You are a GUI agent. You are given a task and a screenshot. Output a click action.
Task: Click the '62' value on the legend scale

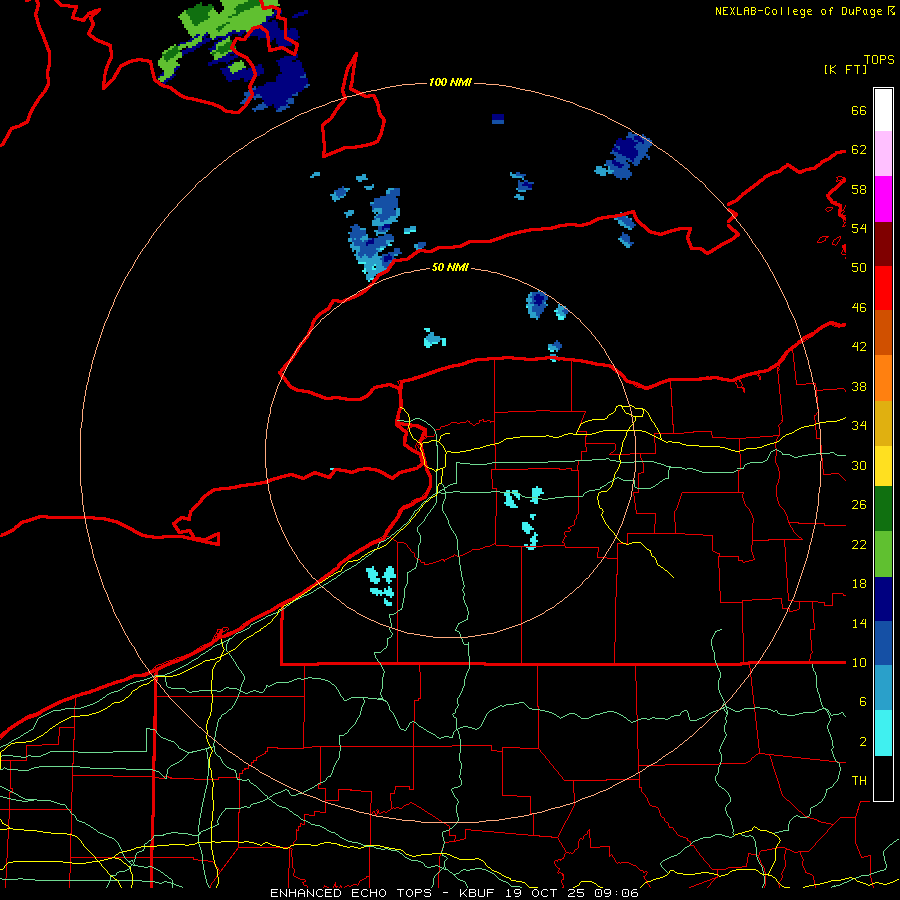tap(859, 150)
